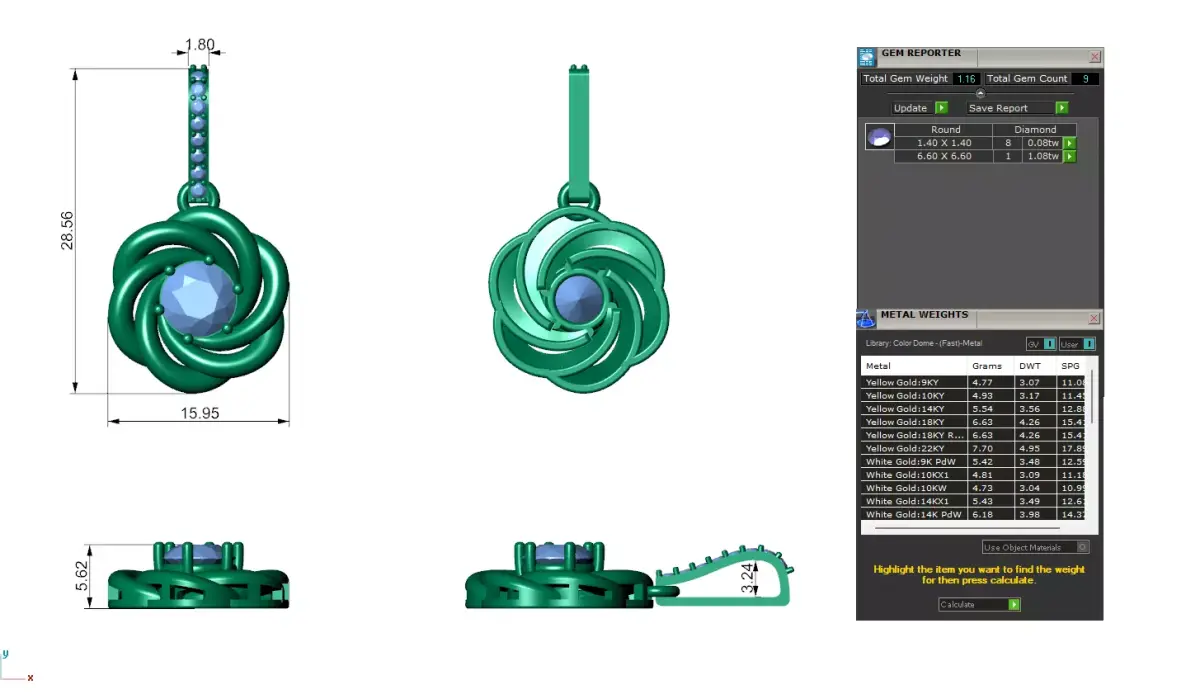Click the Calculate button
The width and height of the screenshot is (1200, 699).
pyautogui.click(x=979, y=604)
